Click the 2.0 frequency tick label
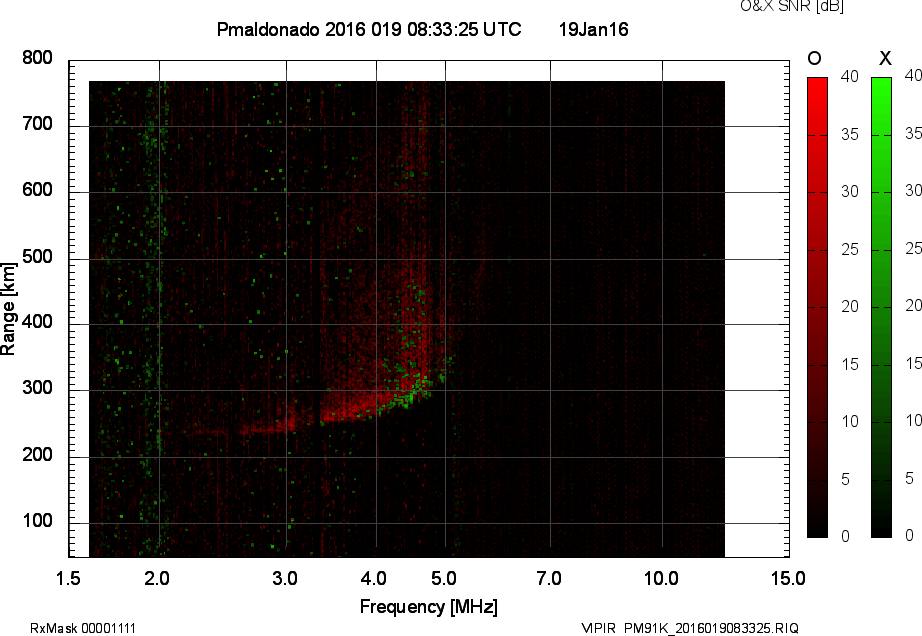Screen dimensions: 922x636 tap(157, 579)
